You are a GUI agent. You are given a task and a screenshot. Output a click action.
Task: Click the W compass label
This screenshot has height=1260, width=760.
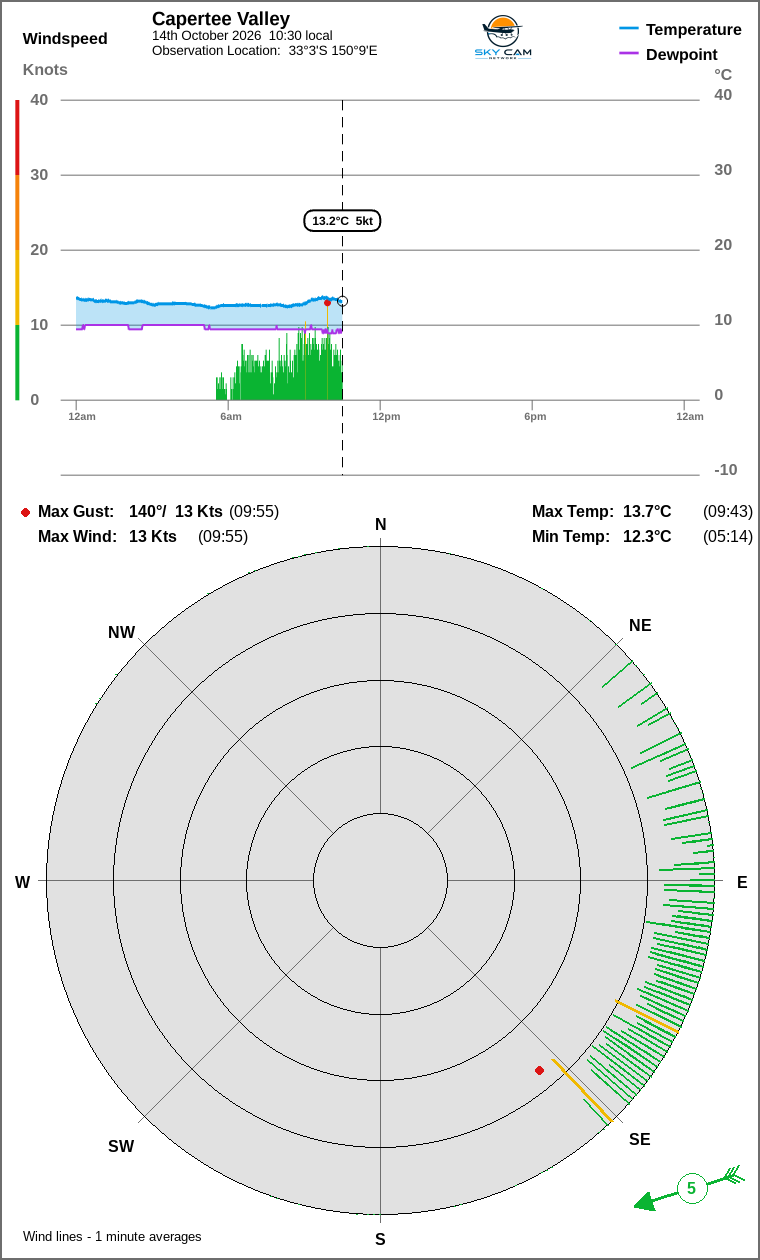22,882
